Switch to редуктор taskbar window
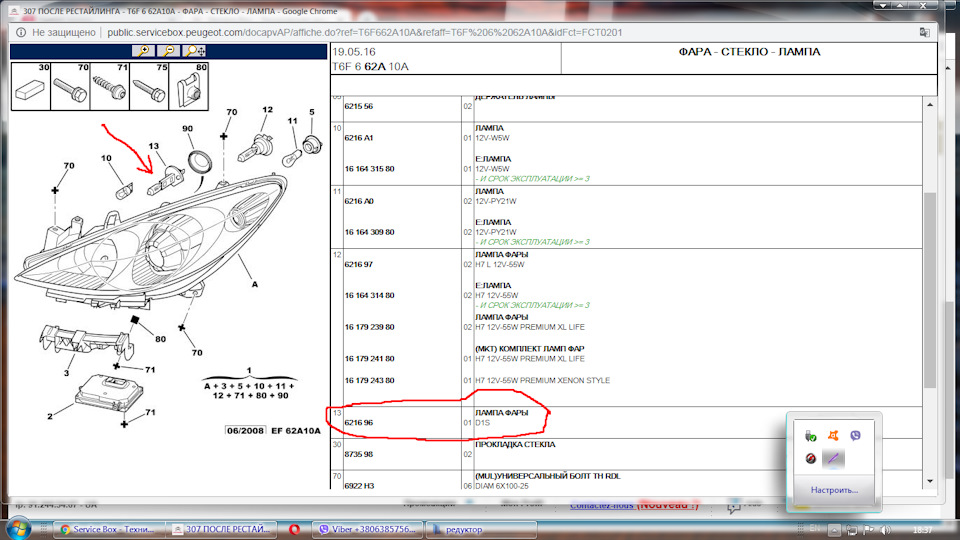The width and height of the screenshot is (960, 540). point(481,530)
